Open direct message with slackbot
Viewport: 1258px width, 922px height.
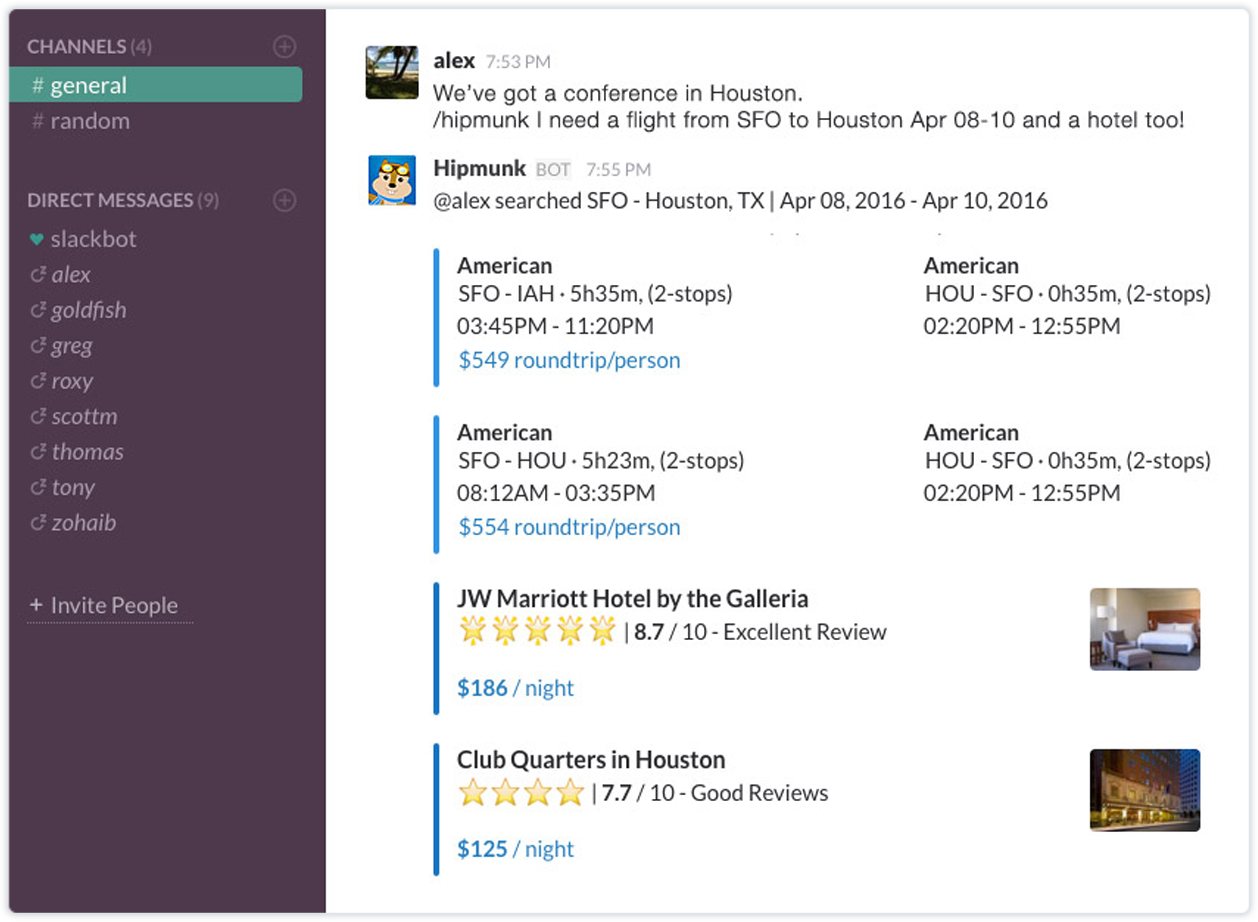pyautogui.click(x=93, y=239)
